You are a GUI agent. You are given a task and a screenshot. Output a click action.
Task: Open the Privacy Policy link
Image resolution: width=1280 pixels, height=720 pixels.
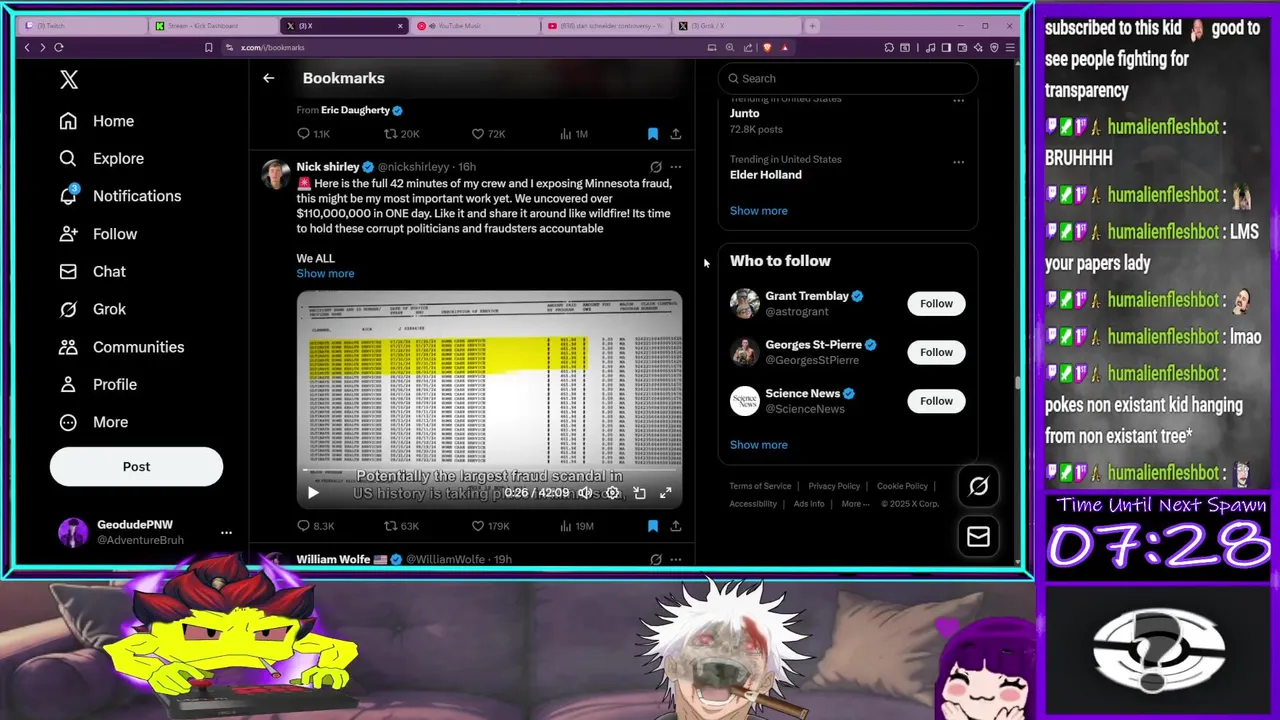coord(834,486)
